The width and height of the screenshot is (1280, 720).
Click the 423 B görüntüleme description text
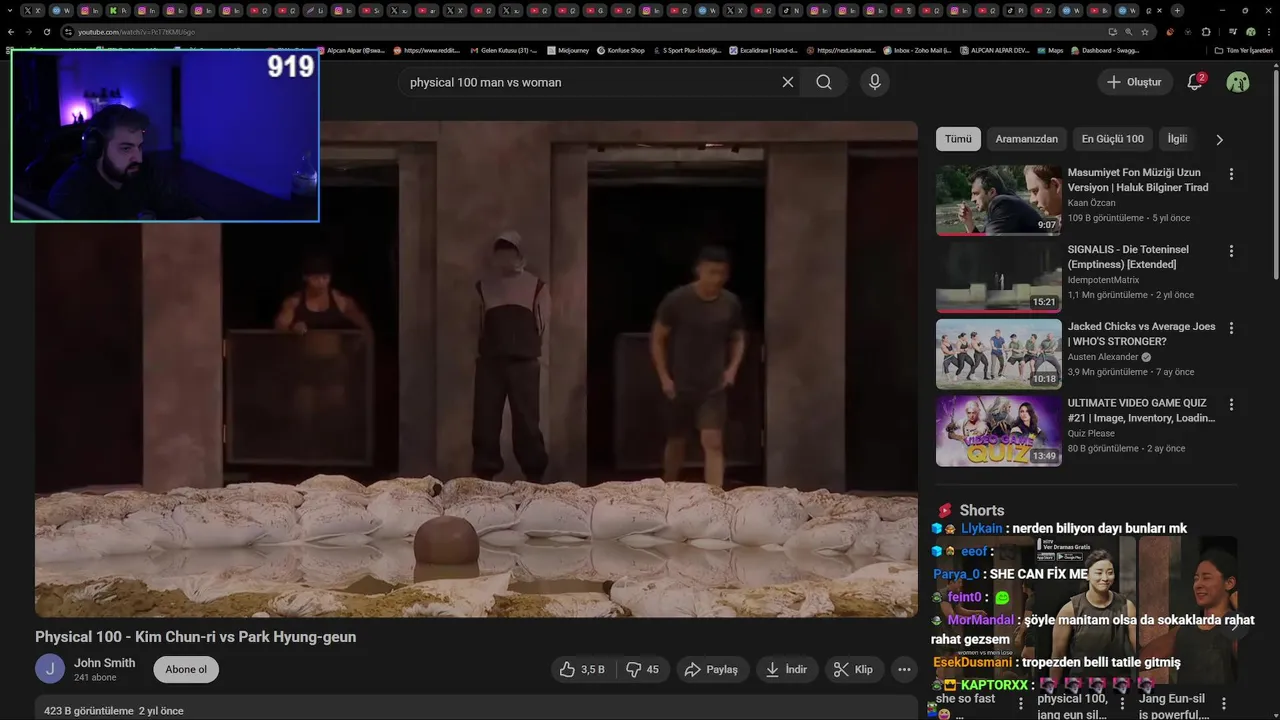(114, 711)
